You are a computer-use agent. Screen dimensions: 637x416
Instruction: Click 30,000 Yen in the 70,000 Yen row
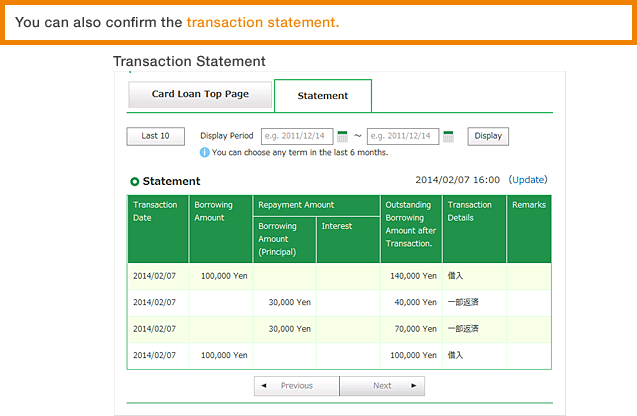pyautogui.click(x=289, y=329)
